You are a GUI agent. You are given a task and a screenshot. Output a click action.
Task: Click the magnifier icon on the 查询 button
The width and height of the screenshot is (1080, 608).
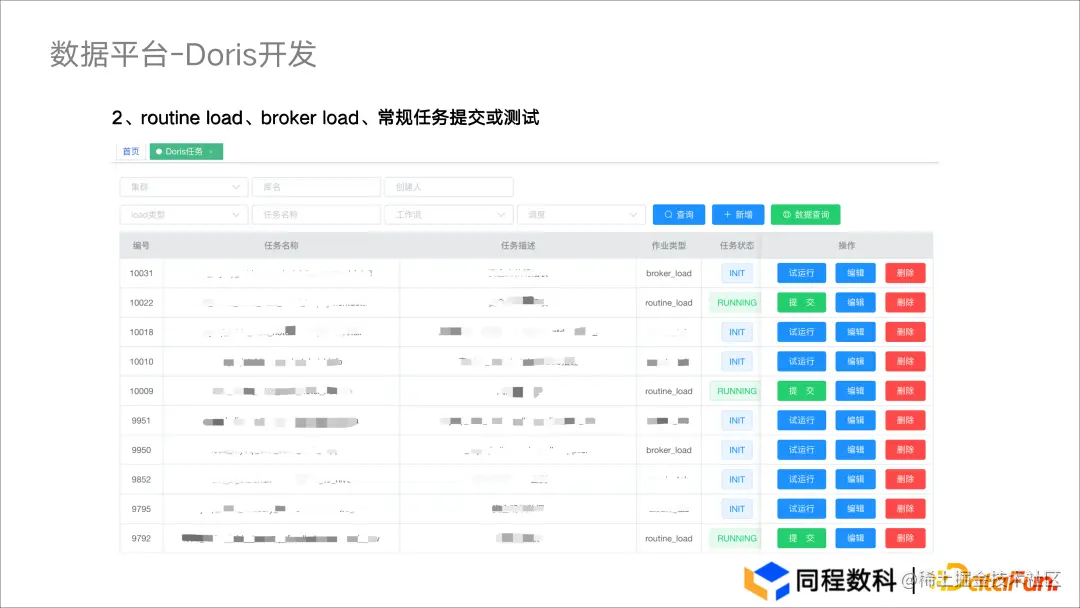point(667,213)
